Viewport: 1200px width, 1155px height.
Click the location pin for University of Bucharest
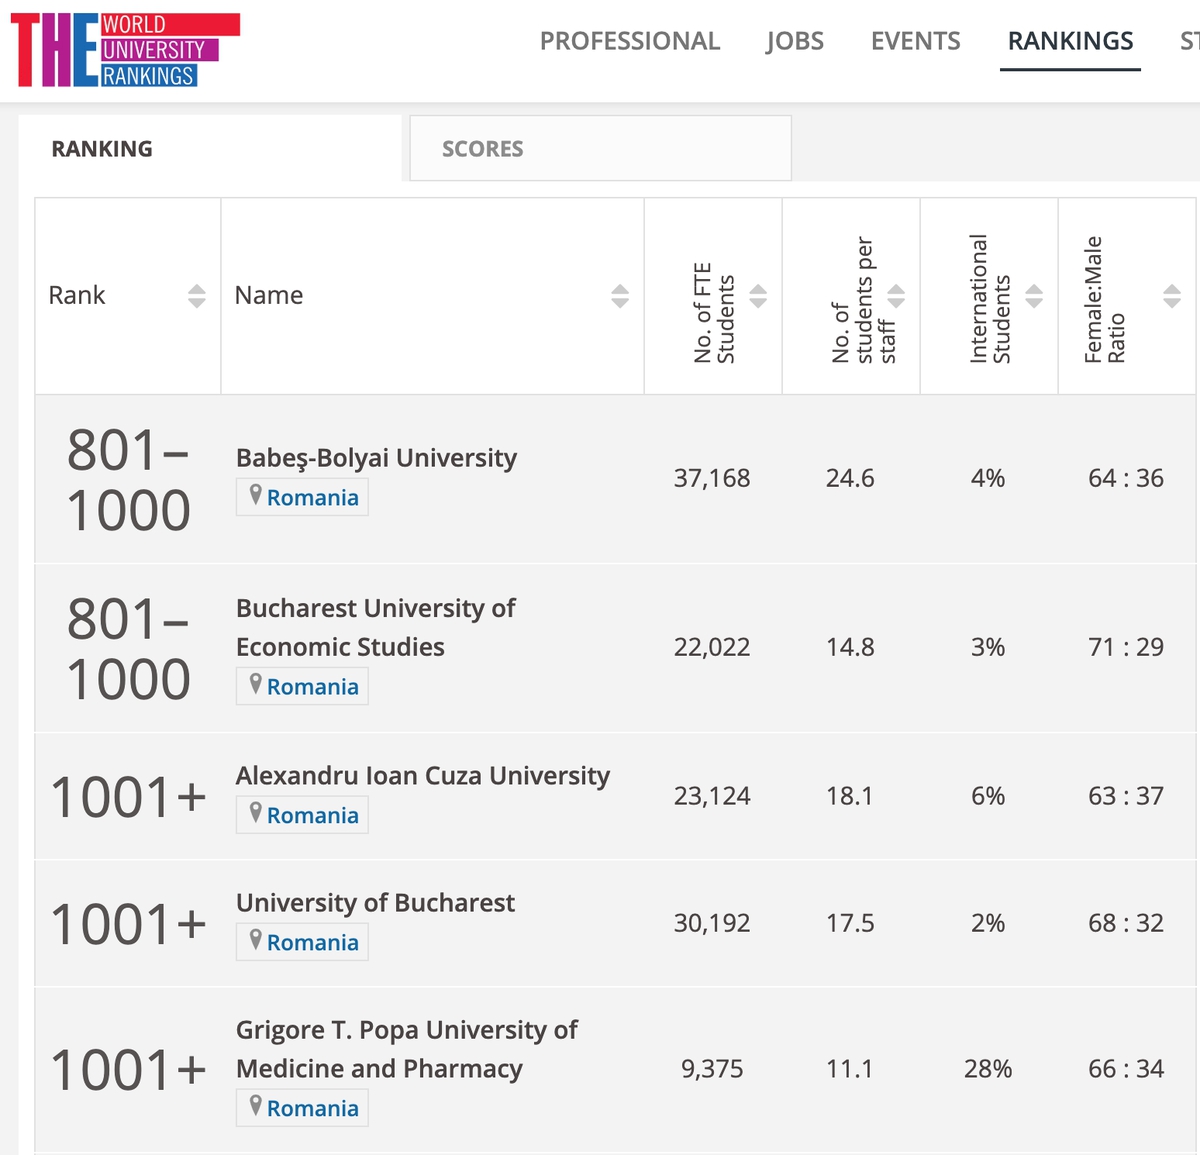pos(256,940)
